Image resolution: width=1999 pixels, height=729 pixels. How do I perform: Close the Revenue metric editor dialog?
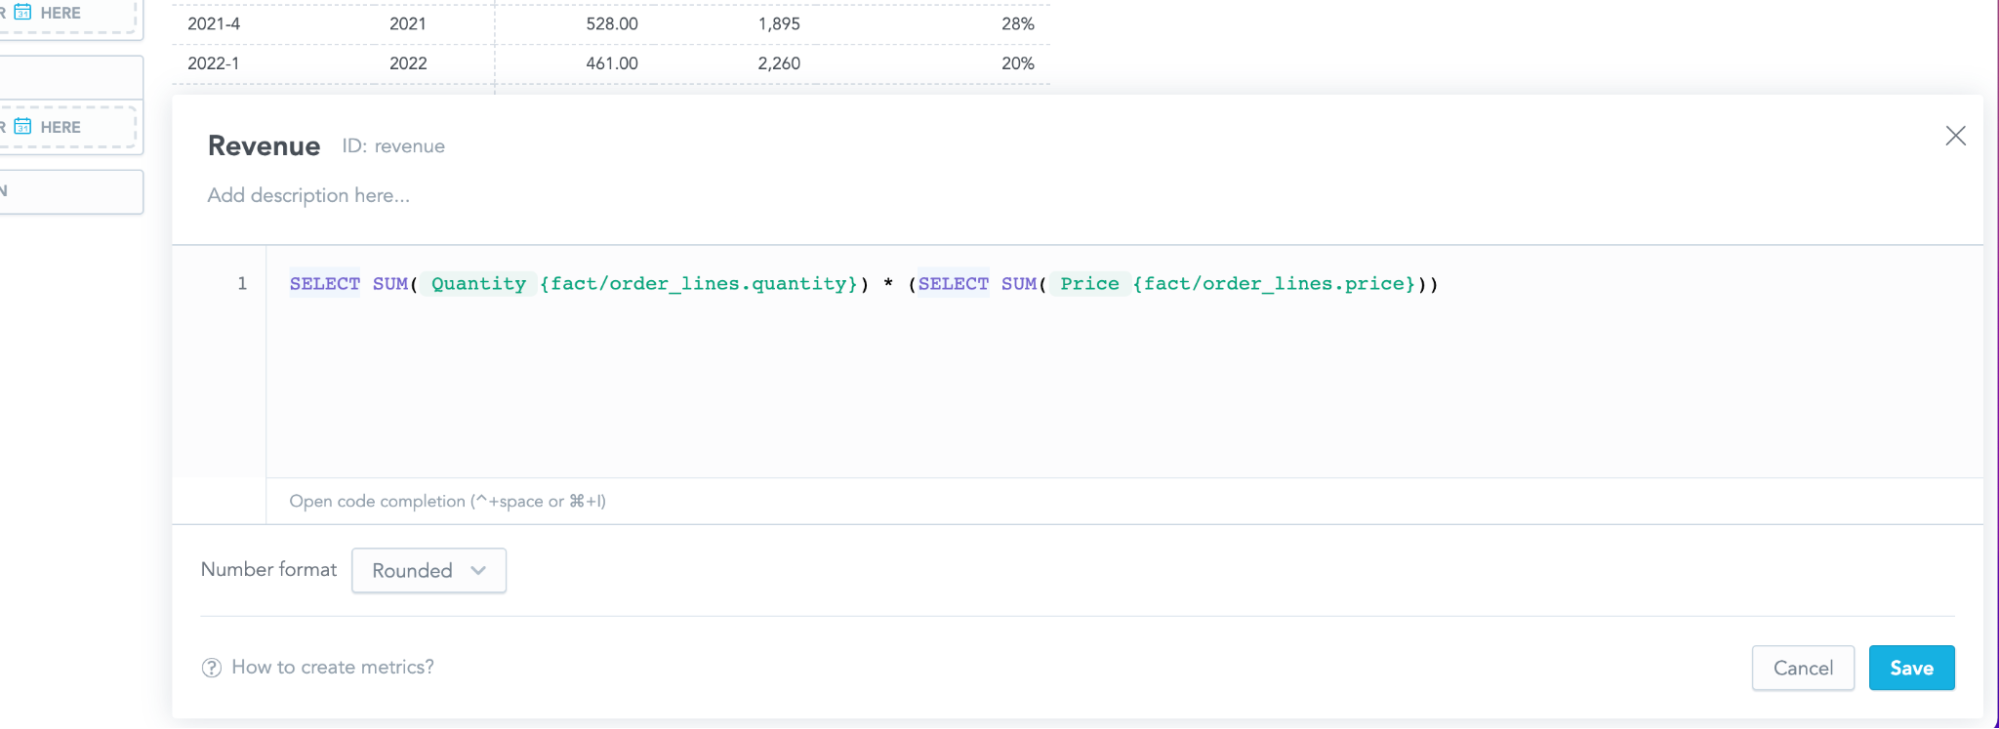click(x=1955, y=136)
